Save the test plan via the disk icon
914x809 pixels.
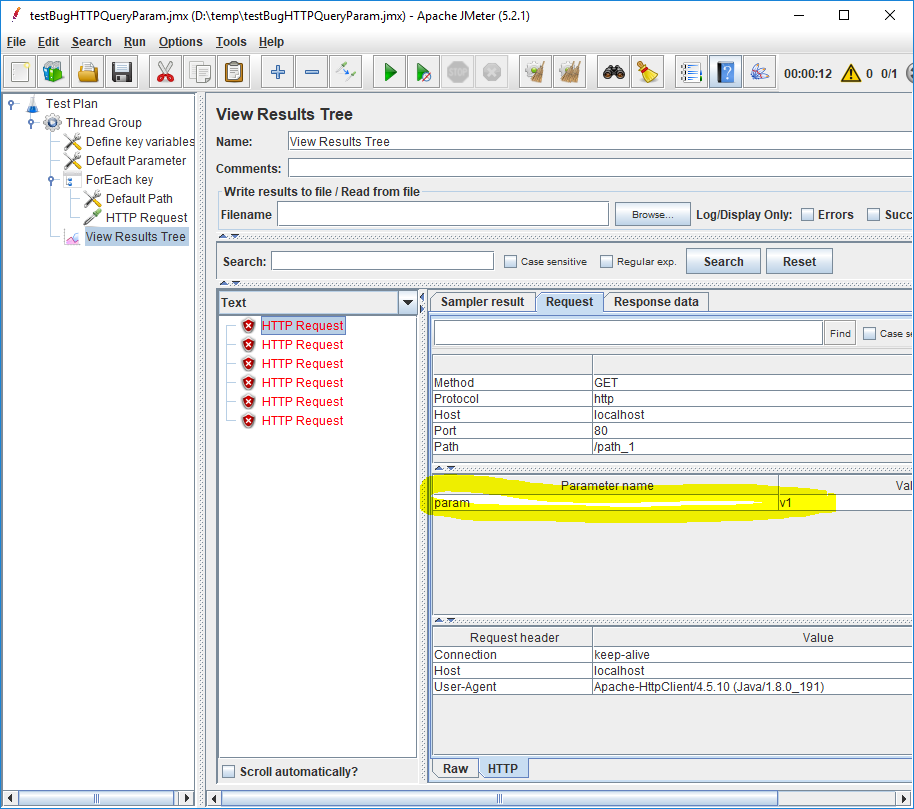121,71
